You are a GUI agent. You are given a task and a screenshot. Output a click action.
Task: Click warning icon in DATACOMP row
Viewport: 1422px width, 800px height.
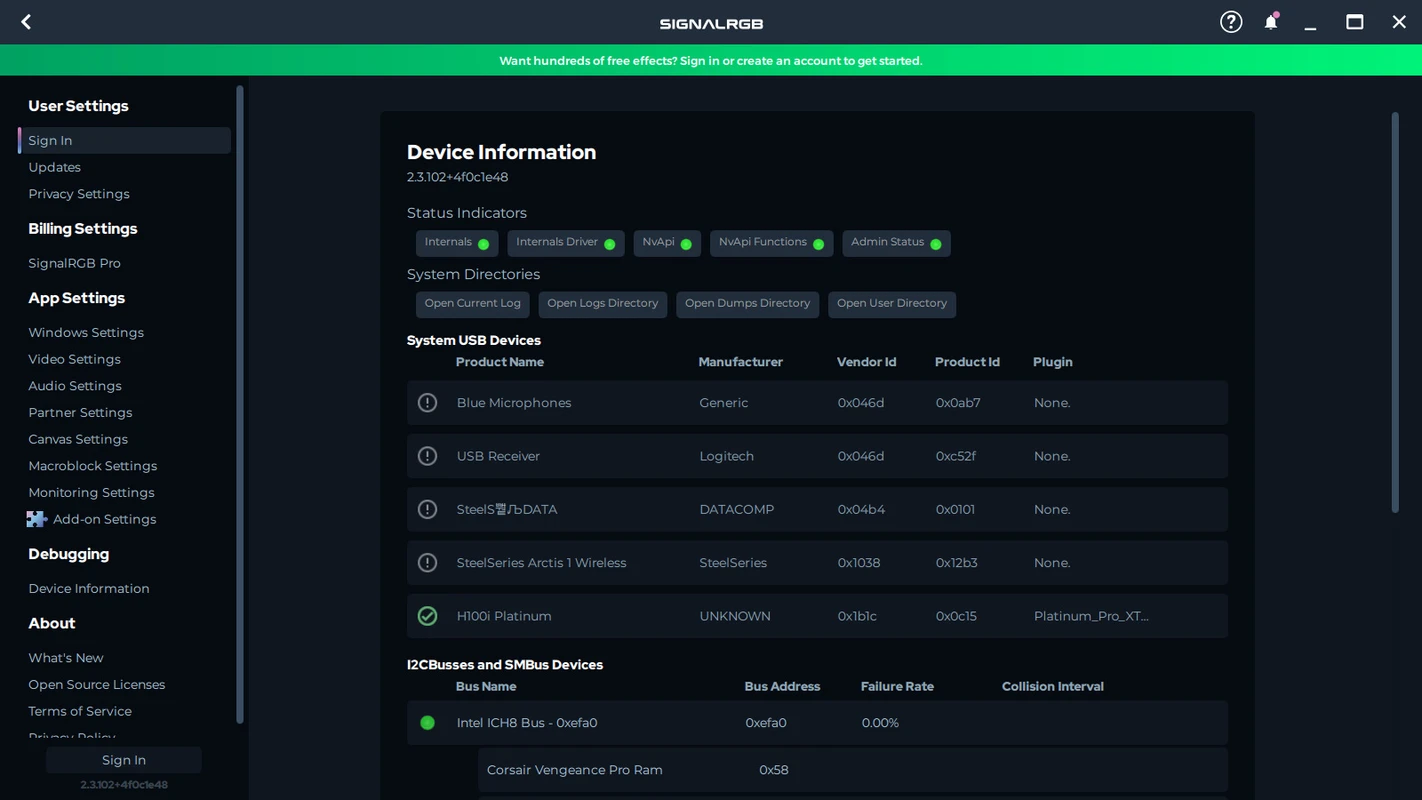(x=427, y=509)
